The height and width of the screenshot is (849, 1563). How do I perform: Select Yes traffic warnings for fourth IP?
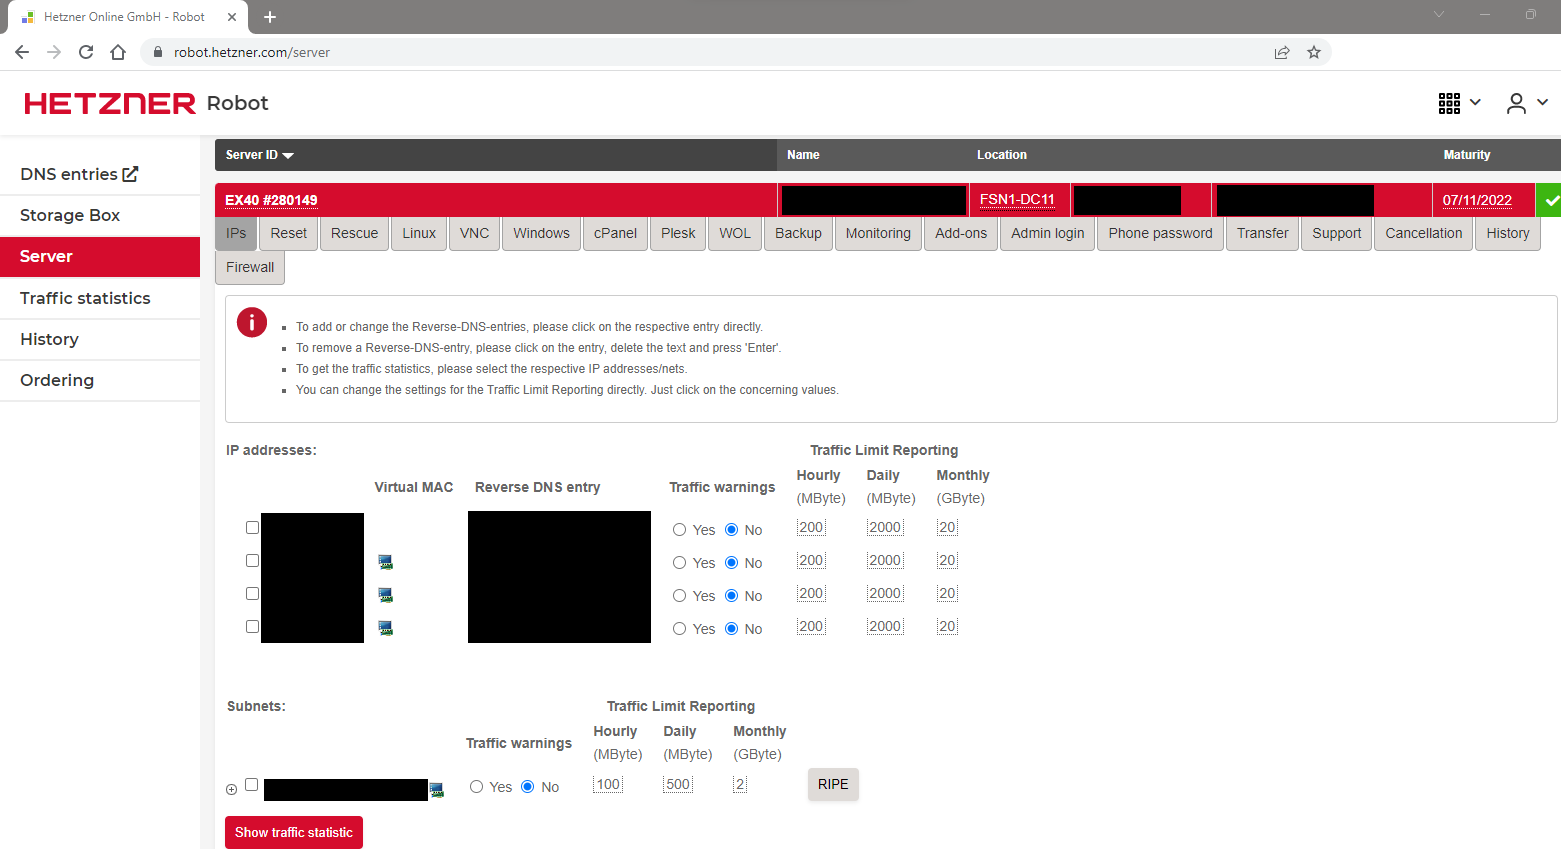click(679, 629)
